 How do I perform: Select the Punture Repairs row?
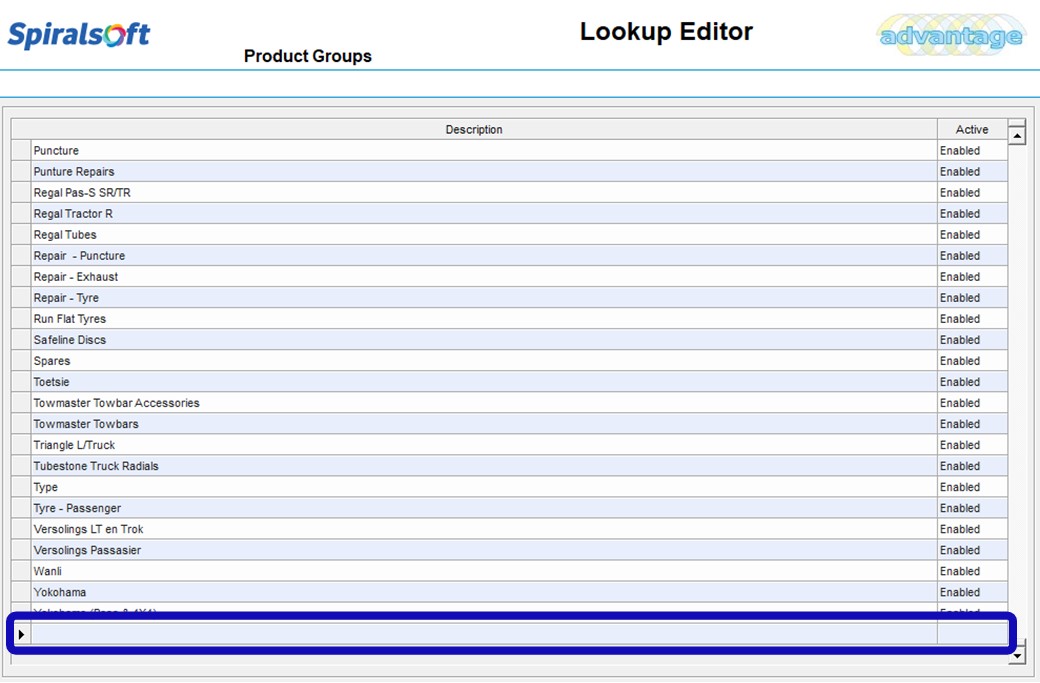click(x=509, y=172)
